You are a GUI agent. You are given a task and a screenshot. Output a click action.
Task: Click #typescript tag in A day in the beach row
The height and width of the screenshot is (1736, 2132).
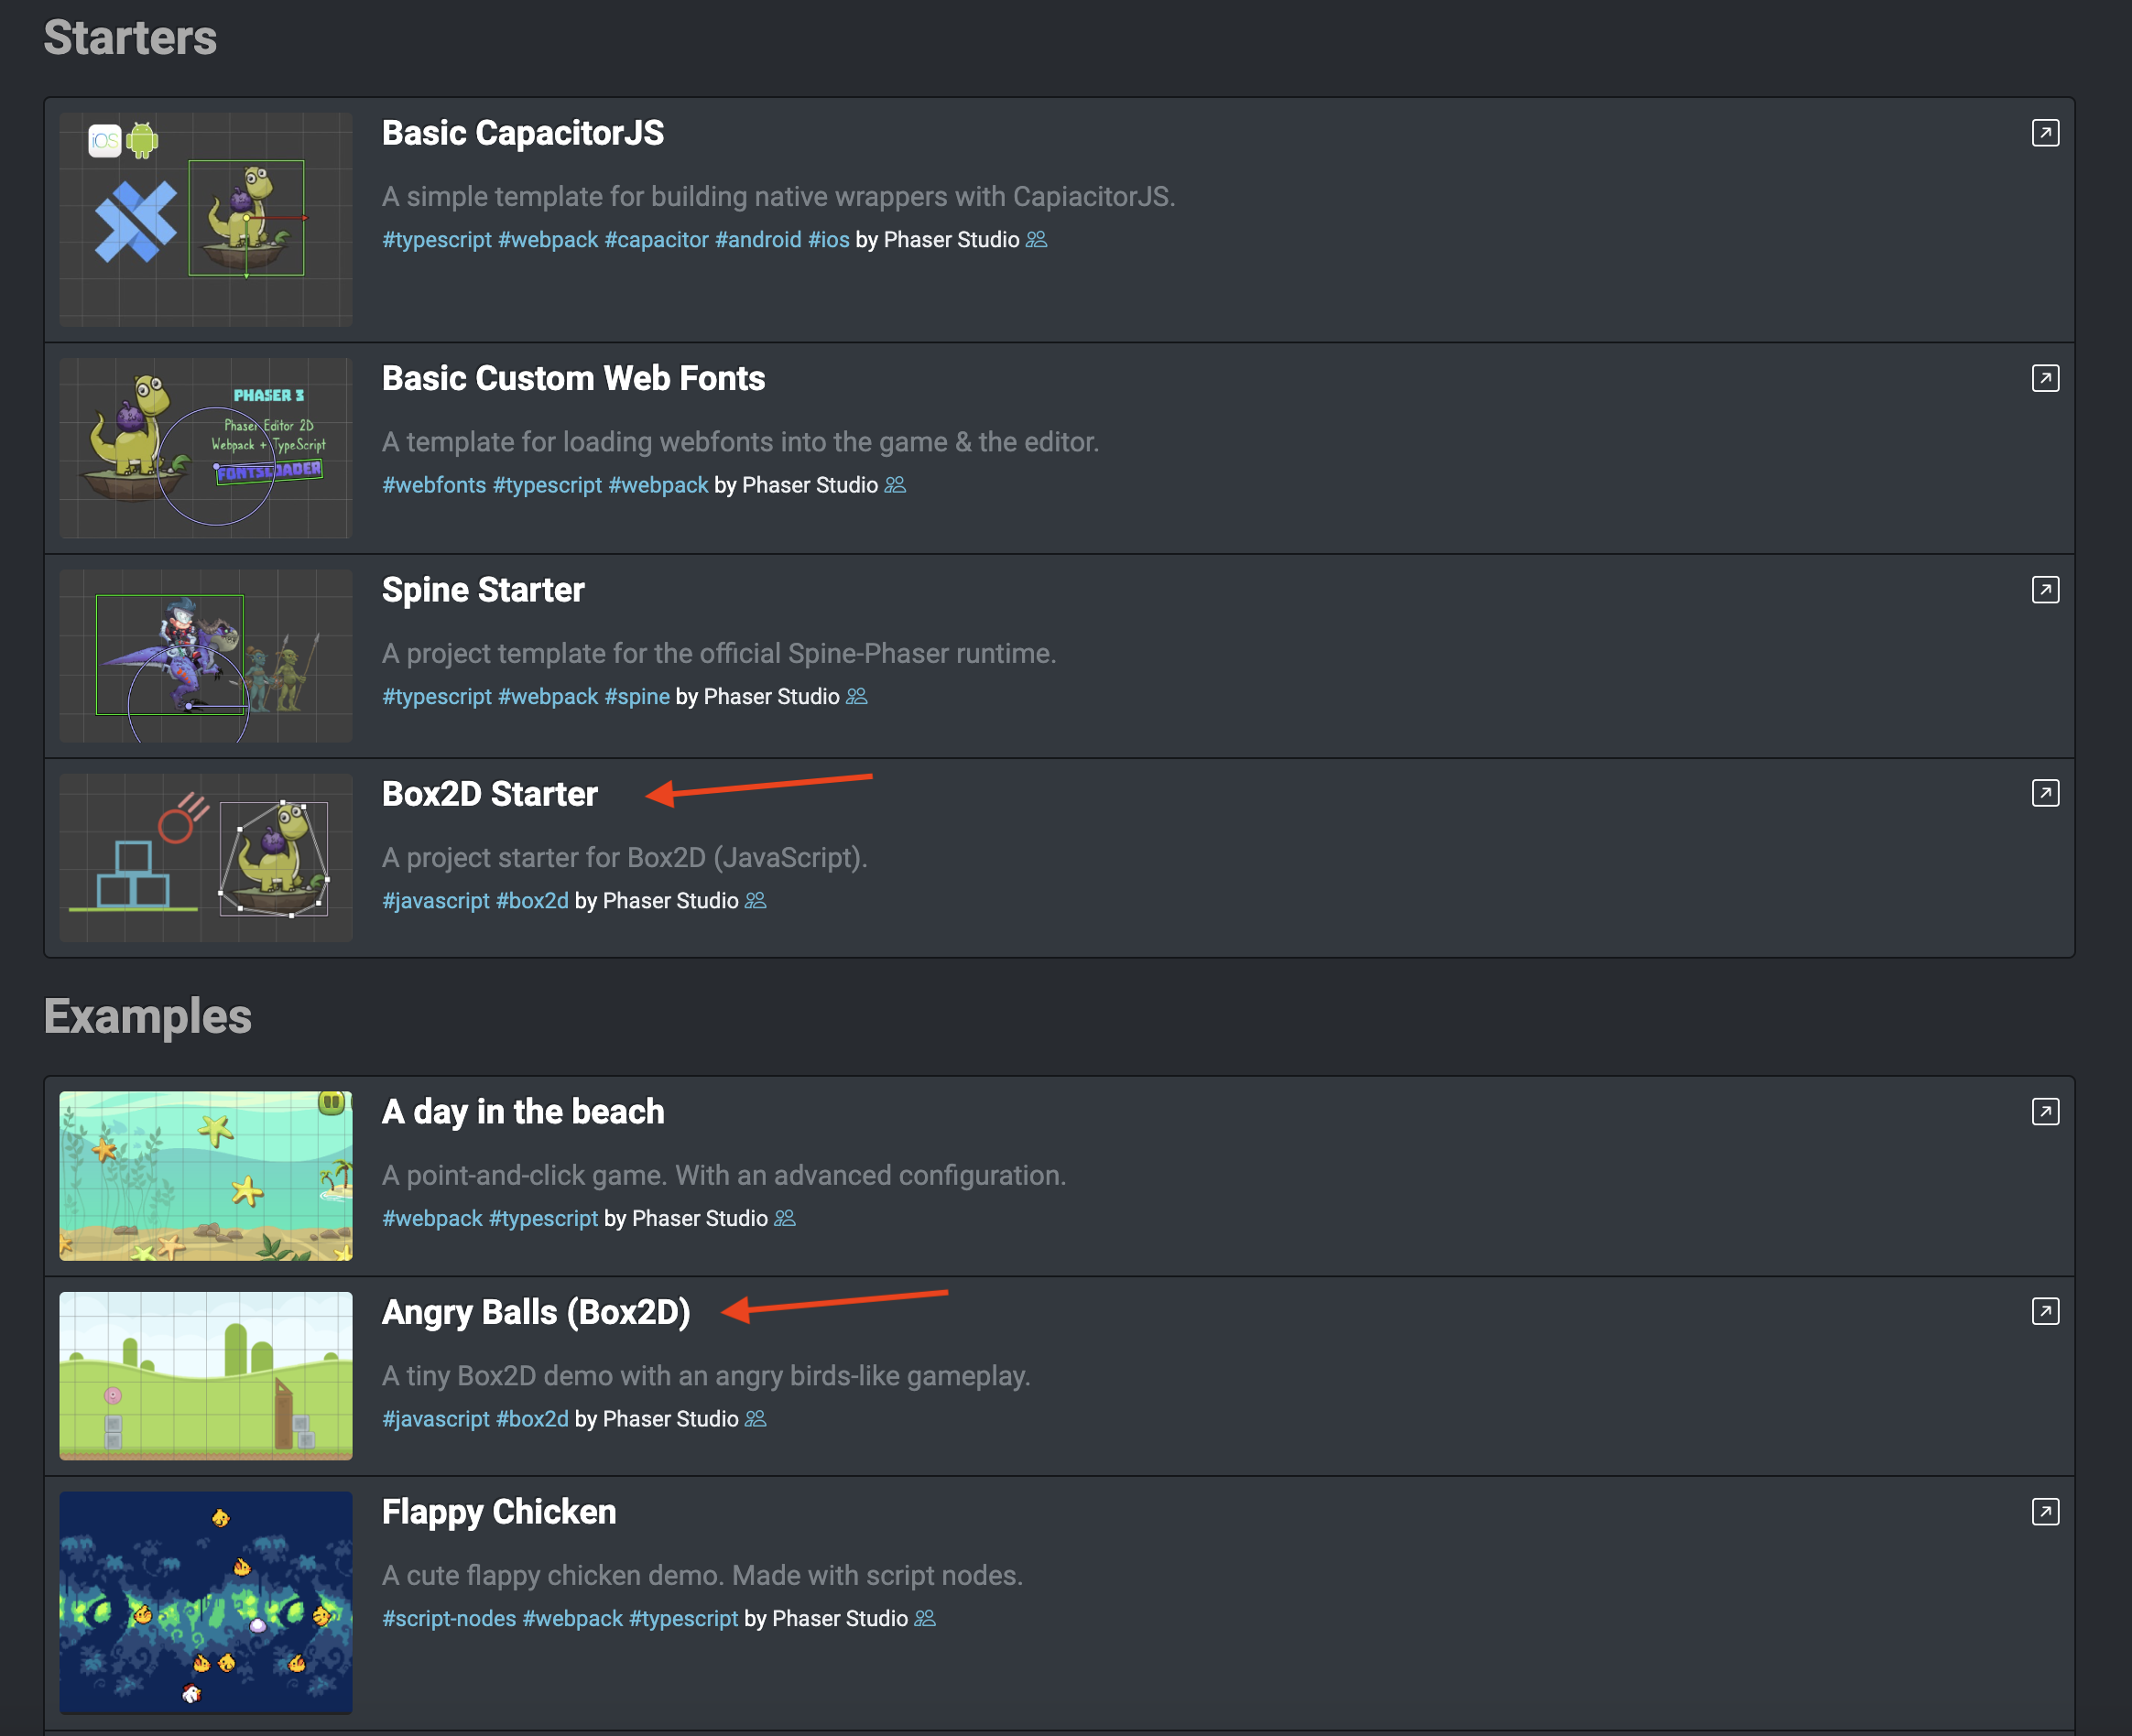point(543,1218)
